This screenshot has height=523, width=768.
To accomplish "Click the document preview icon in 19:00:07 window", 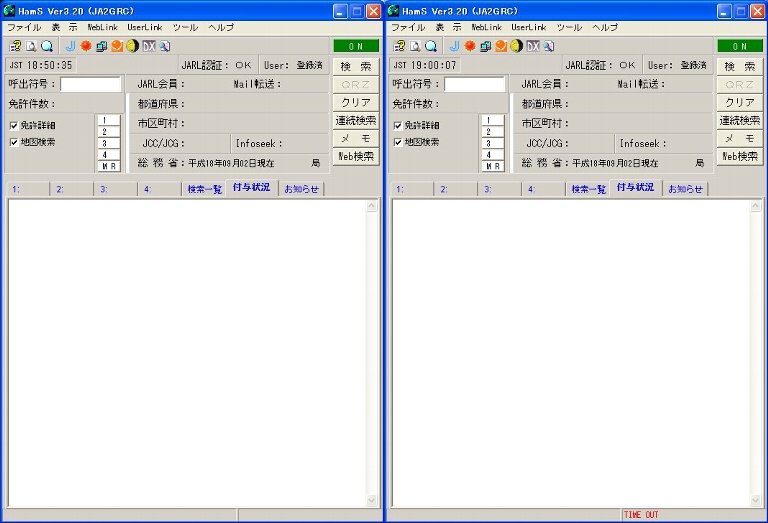I will (415, 46).
